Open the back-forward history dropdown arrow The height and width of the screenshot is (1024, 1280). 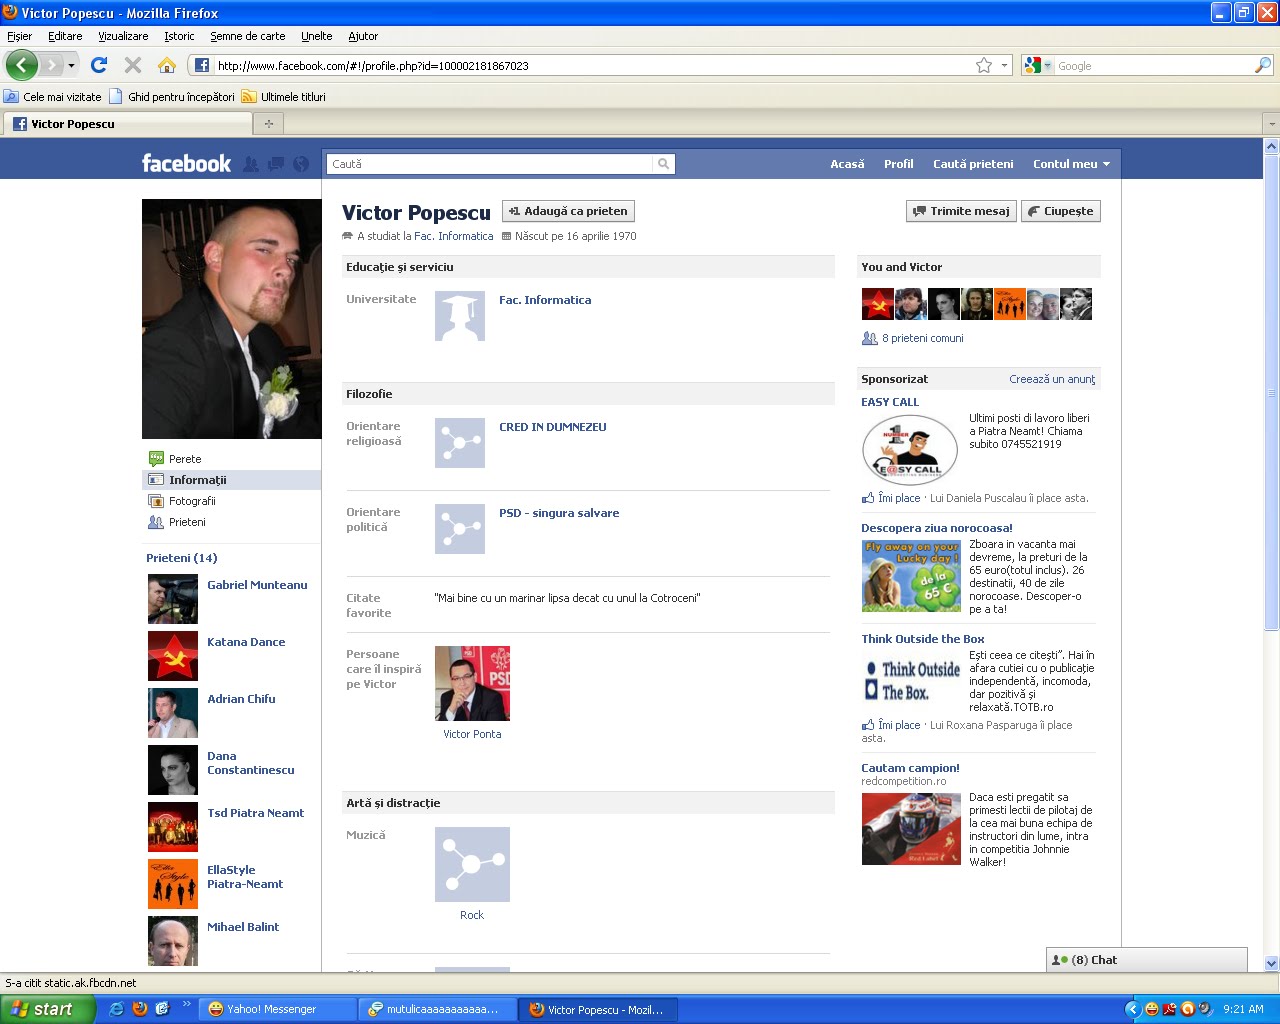71,66
